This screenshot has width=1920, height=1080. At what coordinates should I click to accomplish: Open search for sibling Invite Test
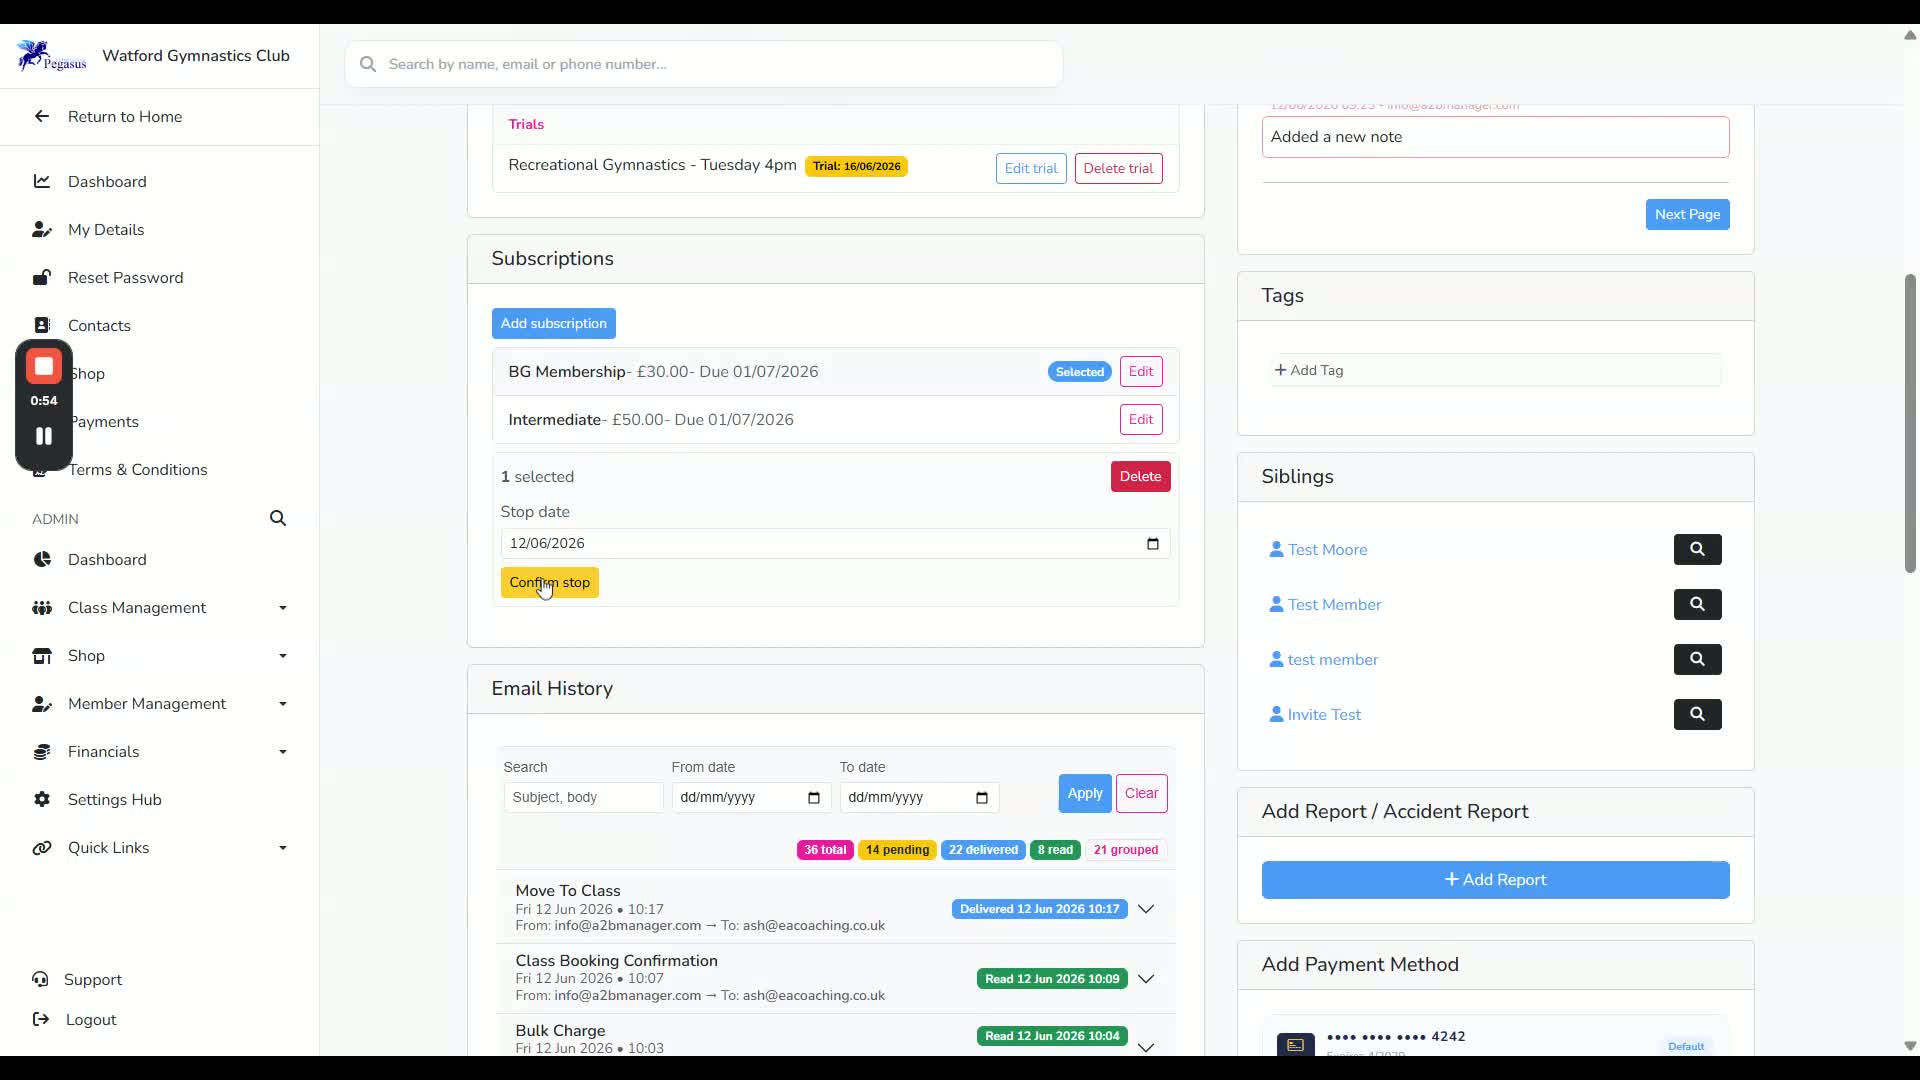1697,714
